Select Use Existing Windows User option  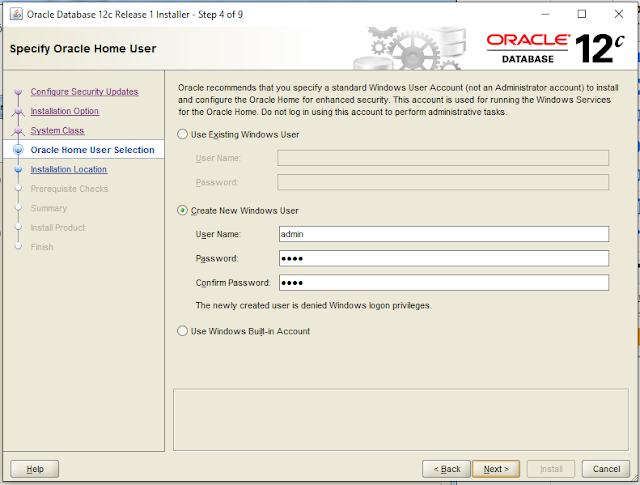(x=182, y=134)
